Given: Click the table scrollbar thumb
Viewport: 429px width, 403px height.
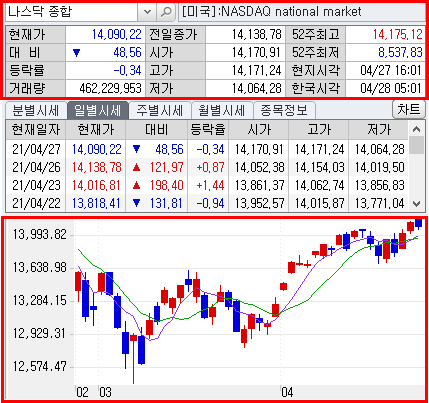Looking at the screenshot, I should 417,145.
